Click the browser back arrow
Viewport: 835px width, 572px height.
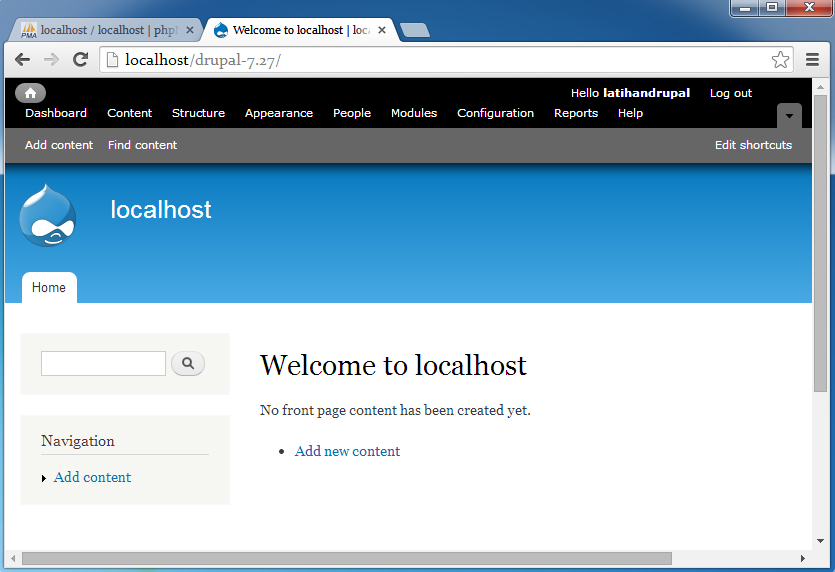[x=22, y=60]
